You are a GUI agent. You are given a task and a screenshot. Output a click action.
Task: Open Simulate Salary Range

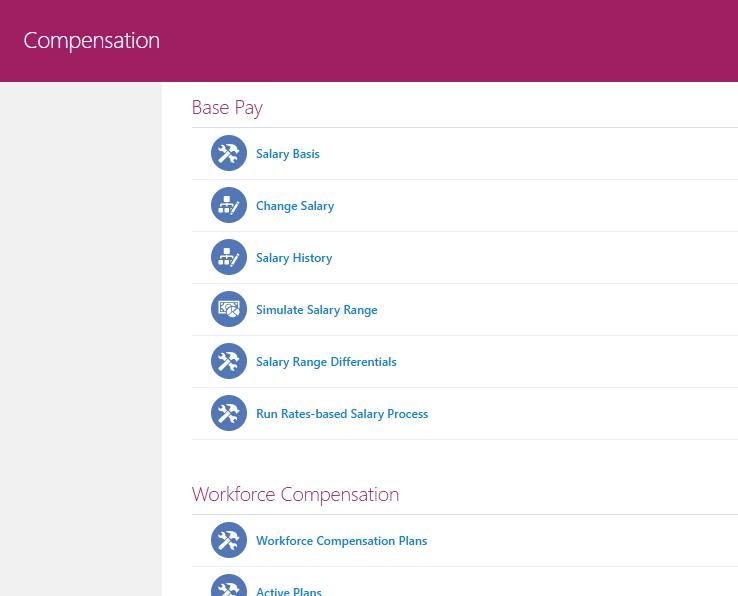coord(317,310)
